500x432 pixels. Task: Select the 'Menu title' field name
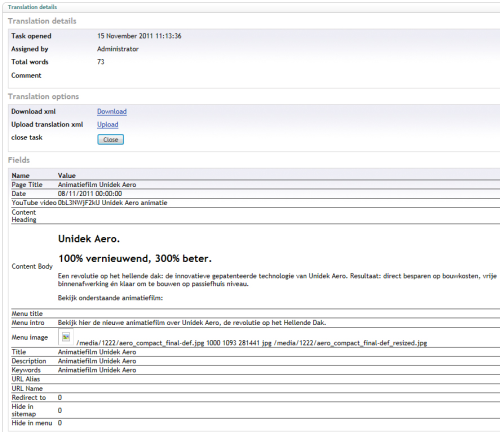[27, 314]
